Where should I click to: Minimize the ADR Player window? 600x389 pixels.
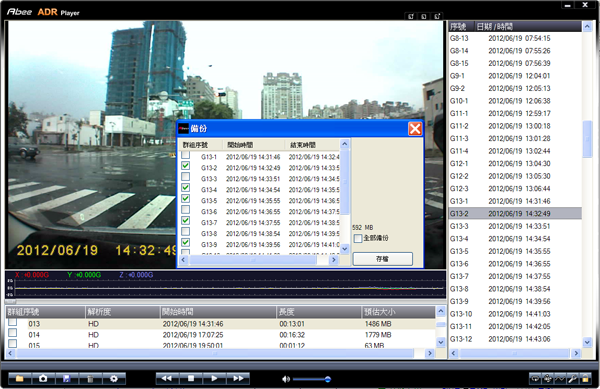click(567, 5)
